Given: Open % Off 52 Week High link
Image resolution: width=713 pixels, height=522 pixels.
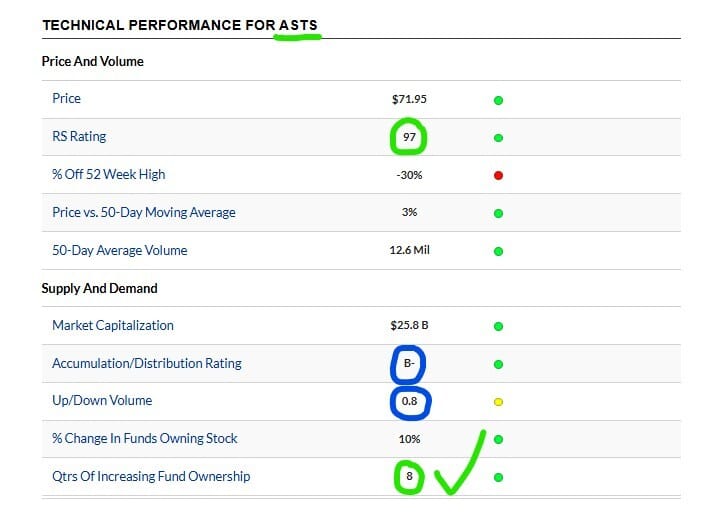Looking at the screenshot, I should coord(109,174).
